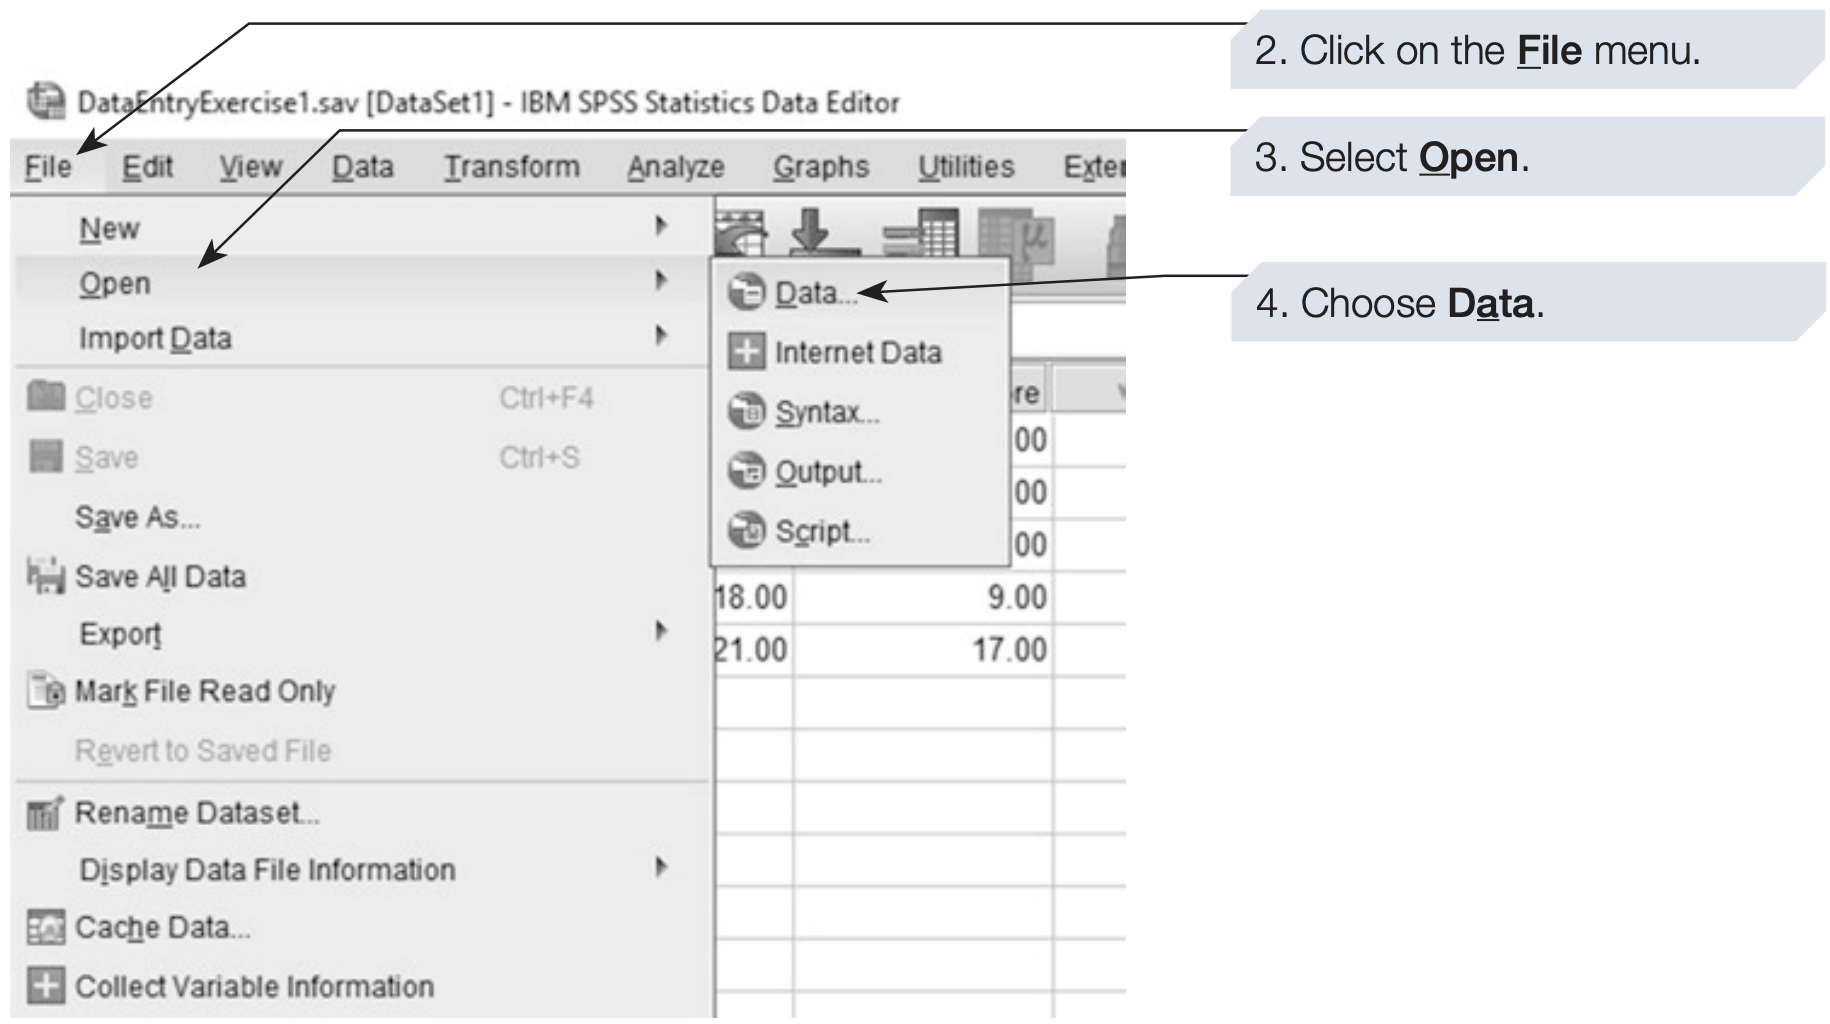Click the Collect Variable Information icon
Image resolution: width=1830 pixels, height=1024 pixels.
[x=45, y=986]
